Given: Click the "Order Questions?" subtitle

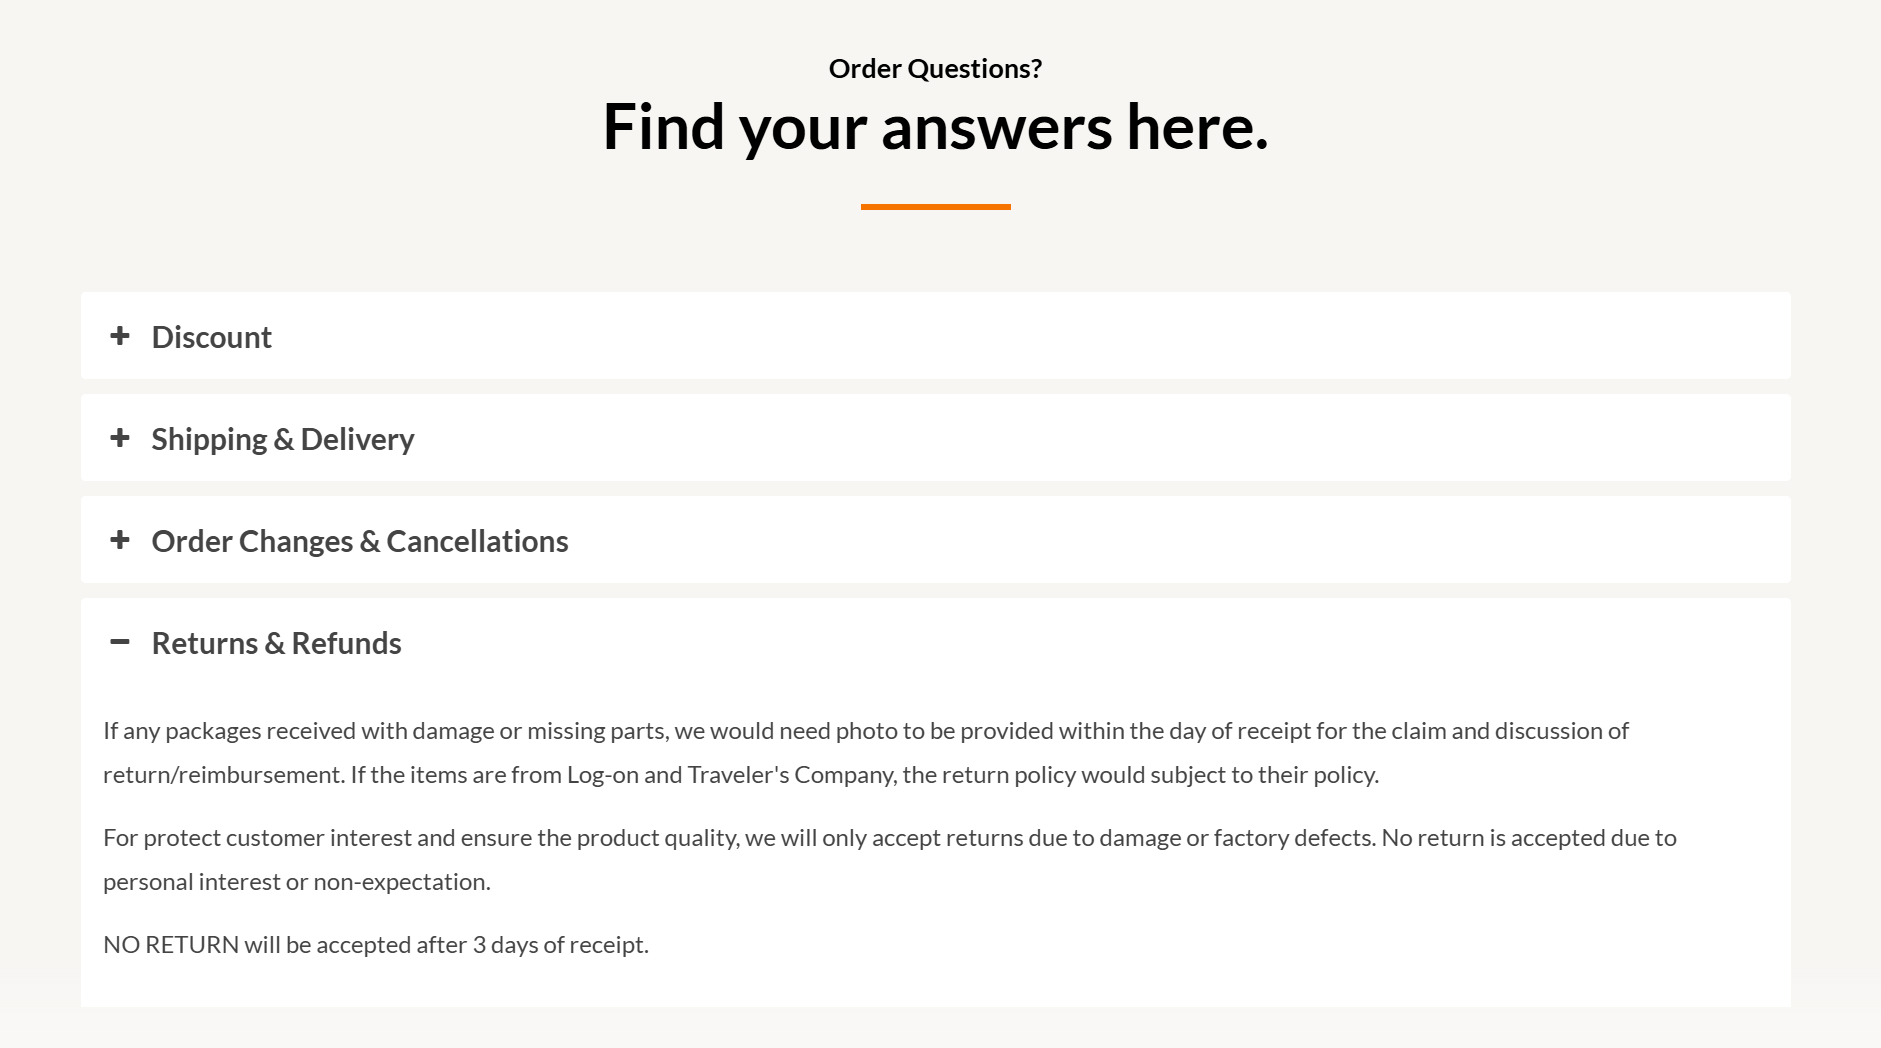Looking at the screenshot, I should coord(935,68).
